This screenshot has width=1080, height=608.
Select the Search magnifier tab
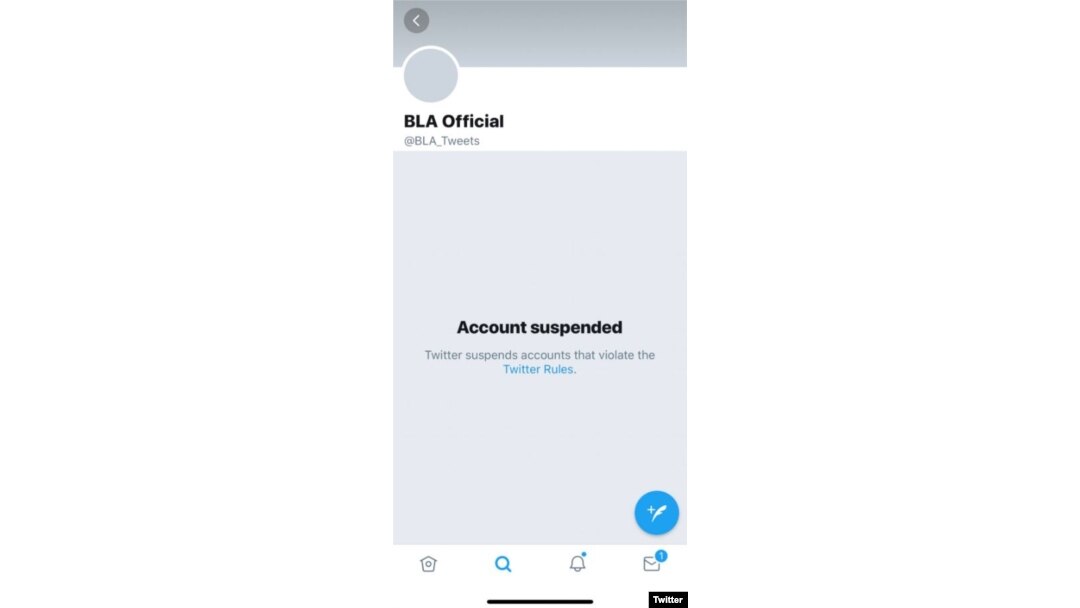[x=503, y=564]
